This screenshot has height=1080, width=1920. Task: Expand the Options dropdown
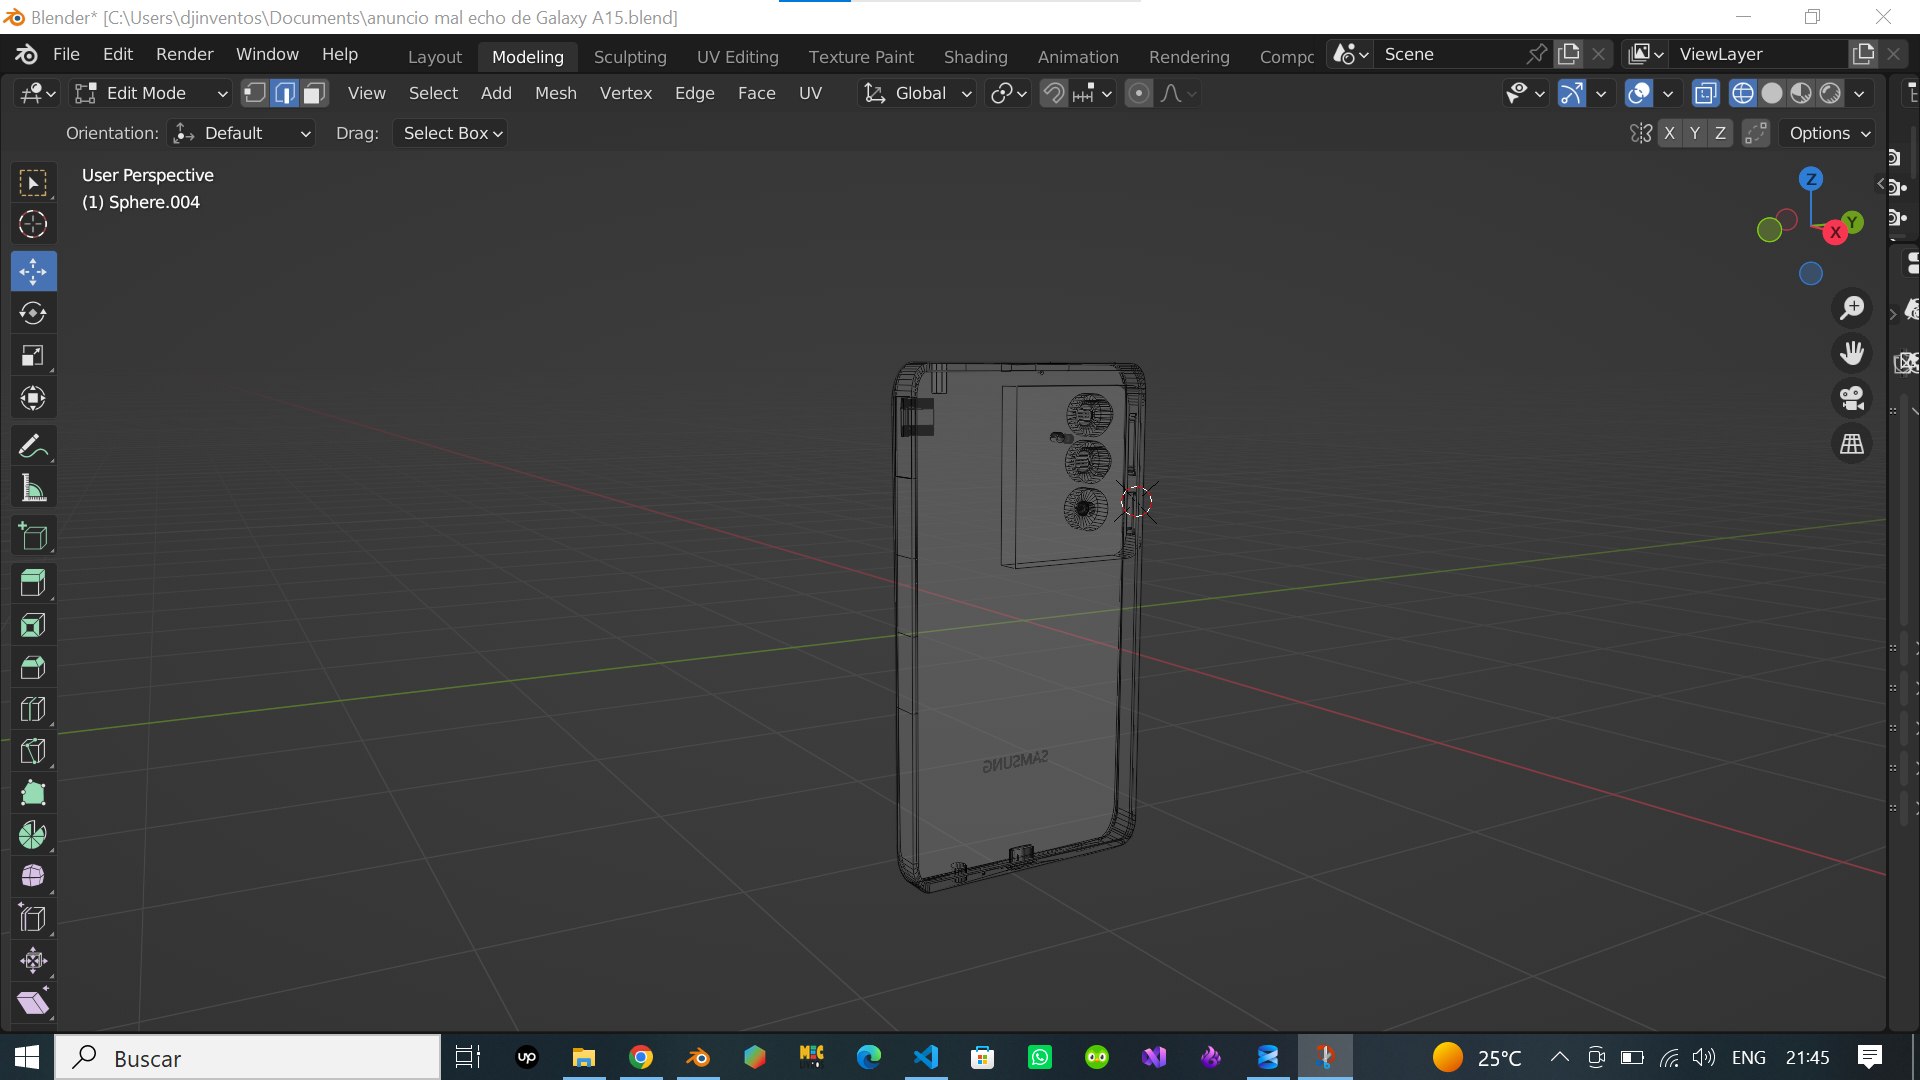coord(1828,133)
